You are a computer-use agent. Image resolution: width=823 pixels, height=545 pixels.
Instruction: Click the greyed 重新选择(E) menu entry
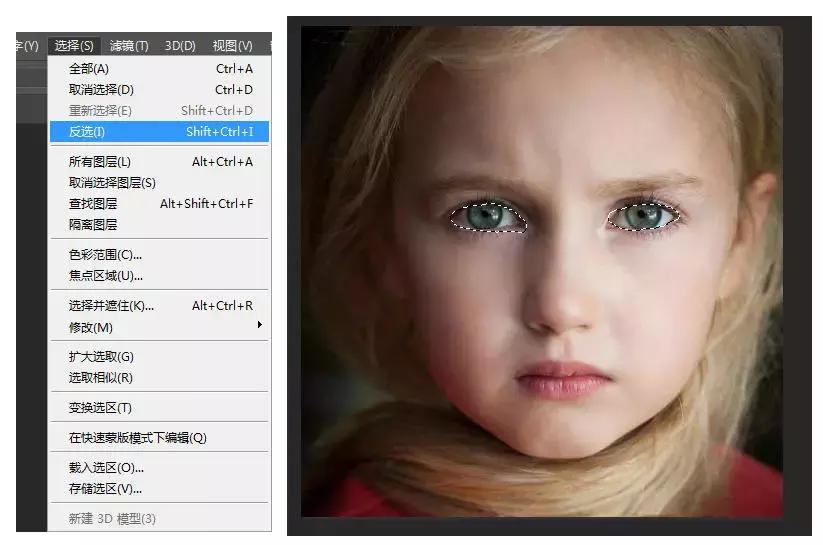[160, 111]
